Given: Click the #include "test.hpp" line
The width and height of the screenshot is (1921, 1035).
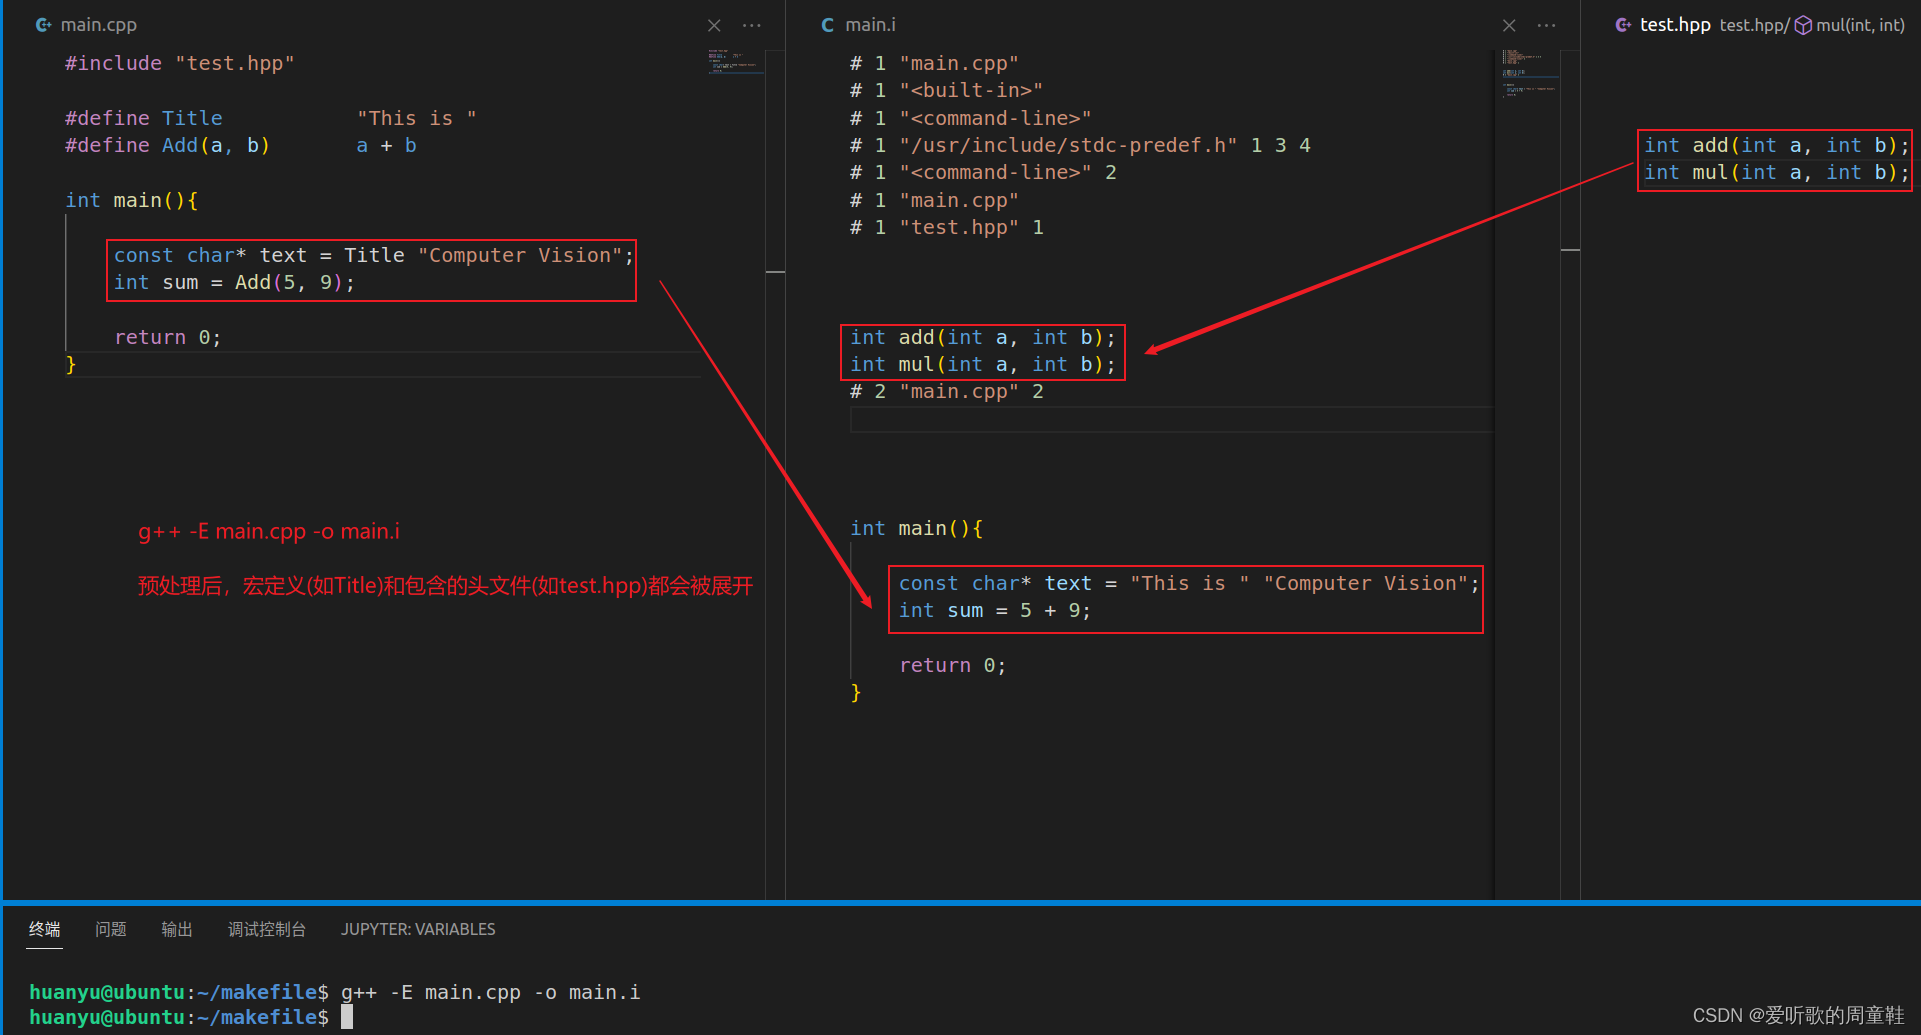Looking at the screenshot, I should coord(180,63).
